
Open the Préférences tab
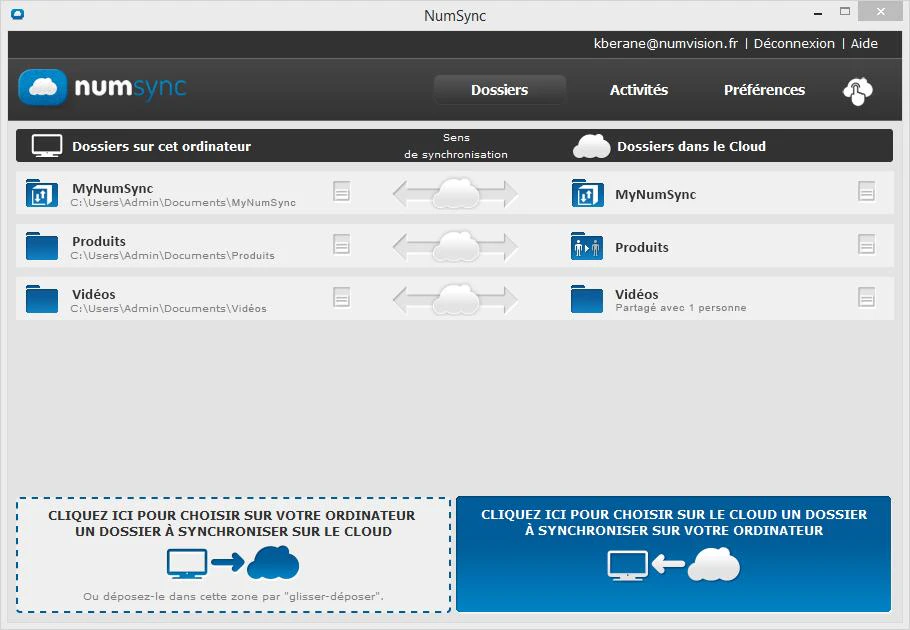pos(764,90)
